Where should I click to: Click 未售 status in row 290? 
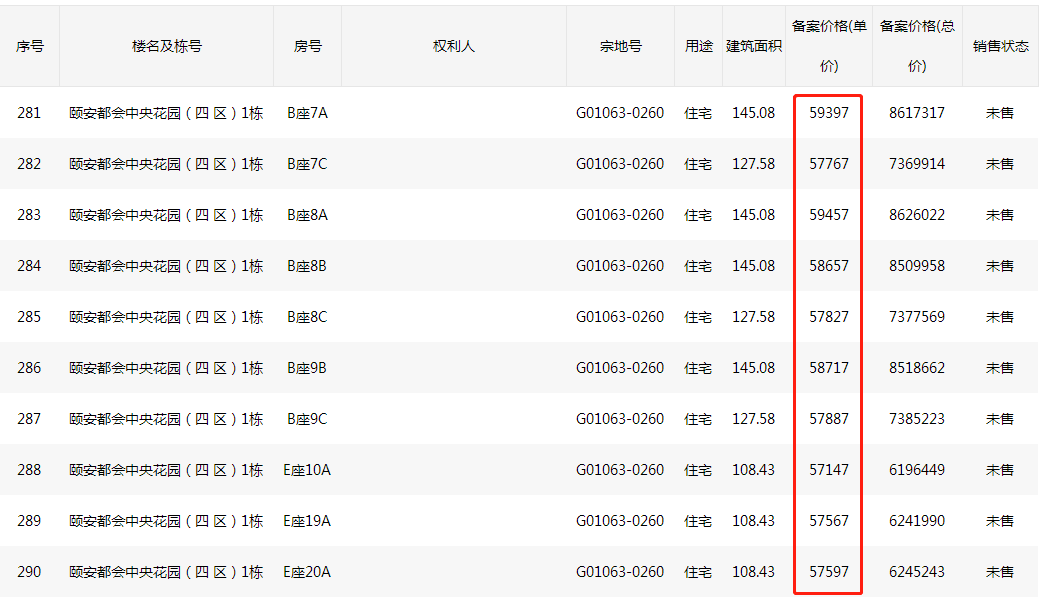point(1001,572)
